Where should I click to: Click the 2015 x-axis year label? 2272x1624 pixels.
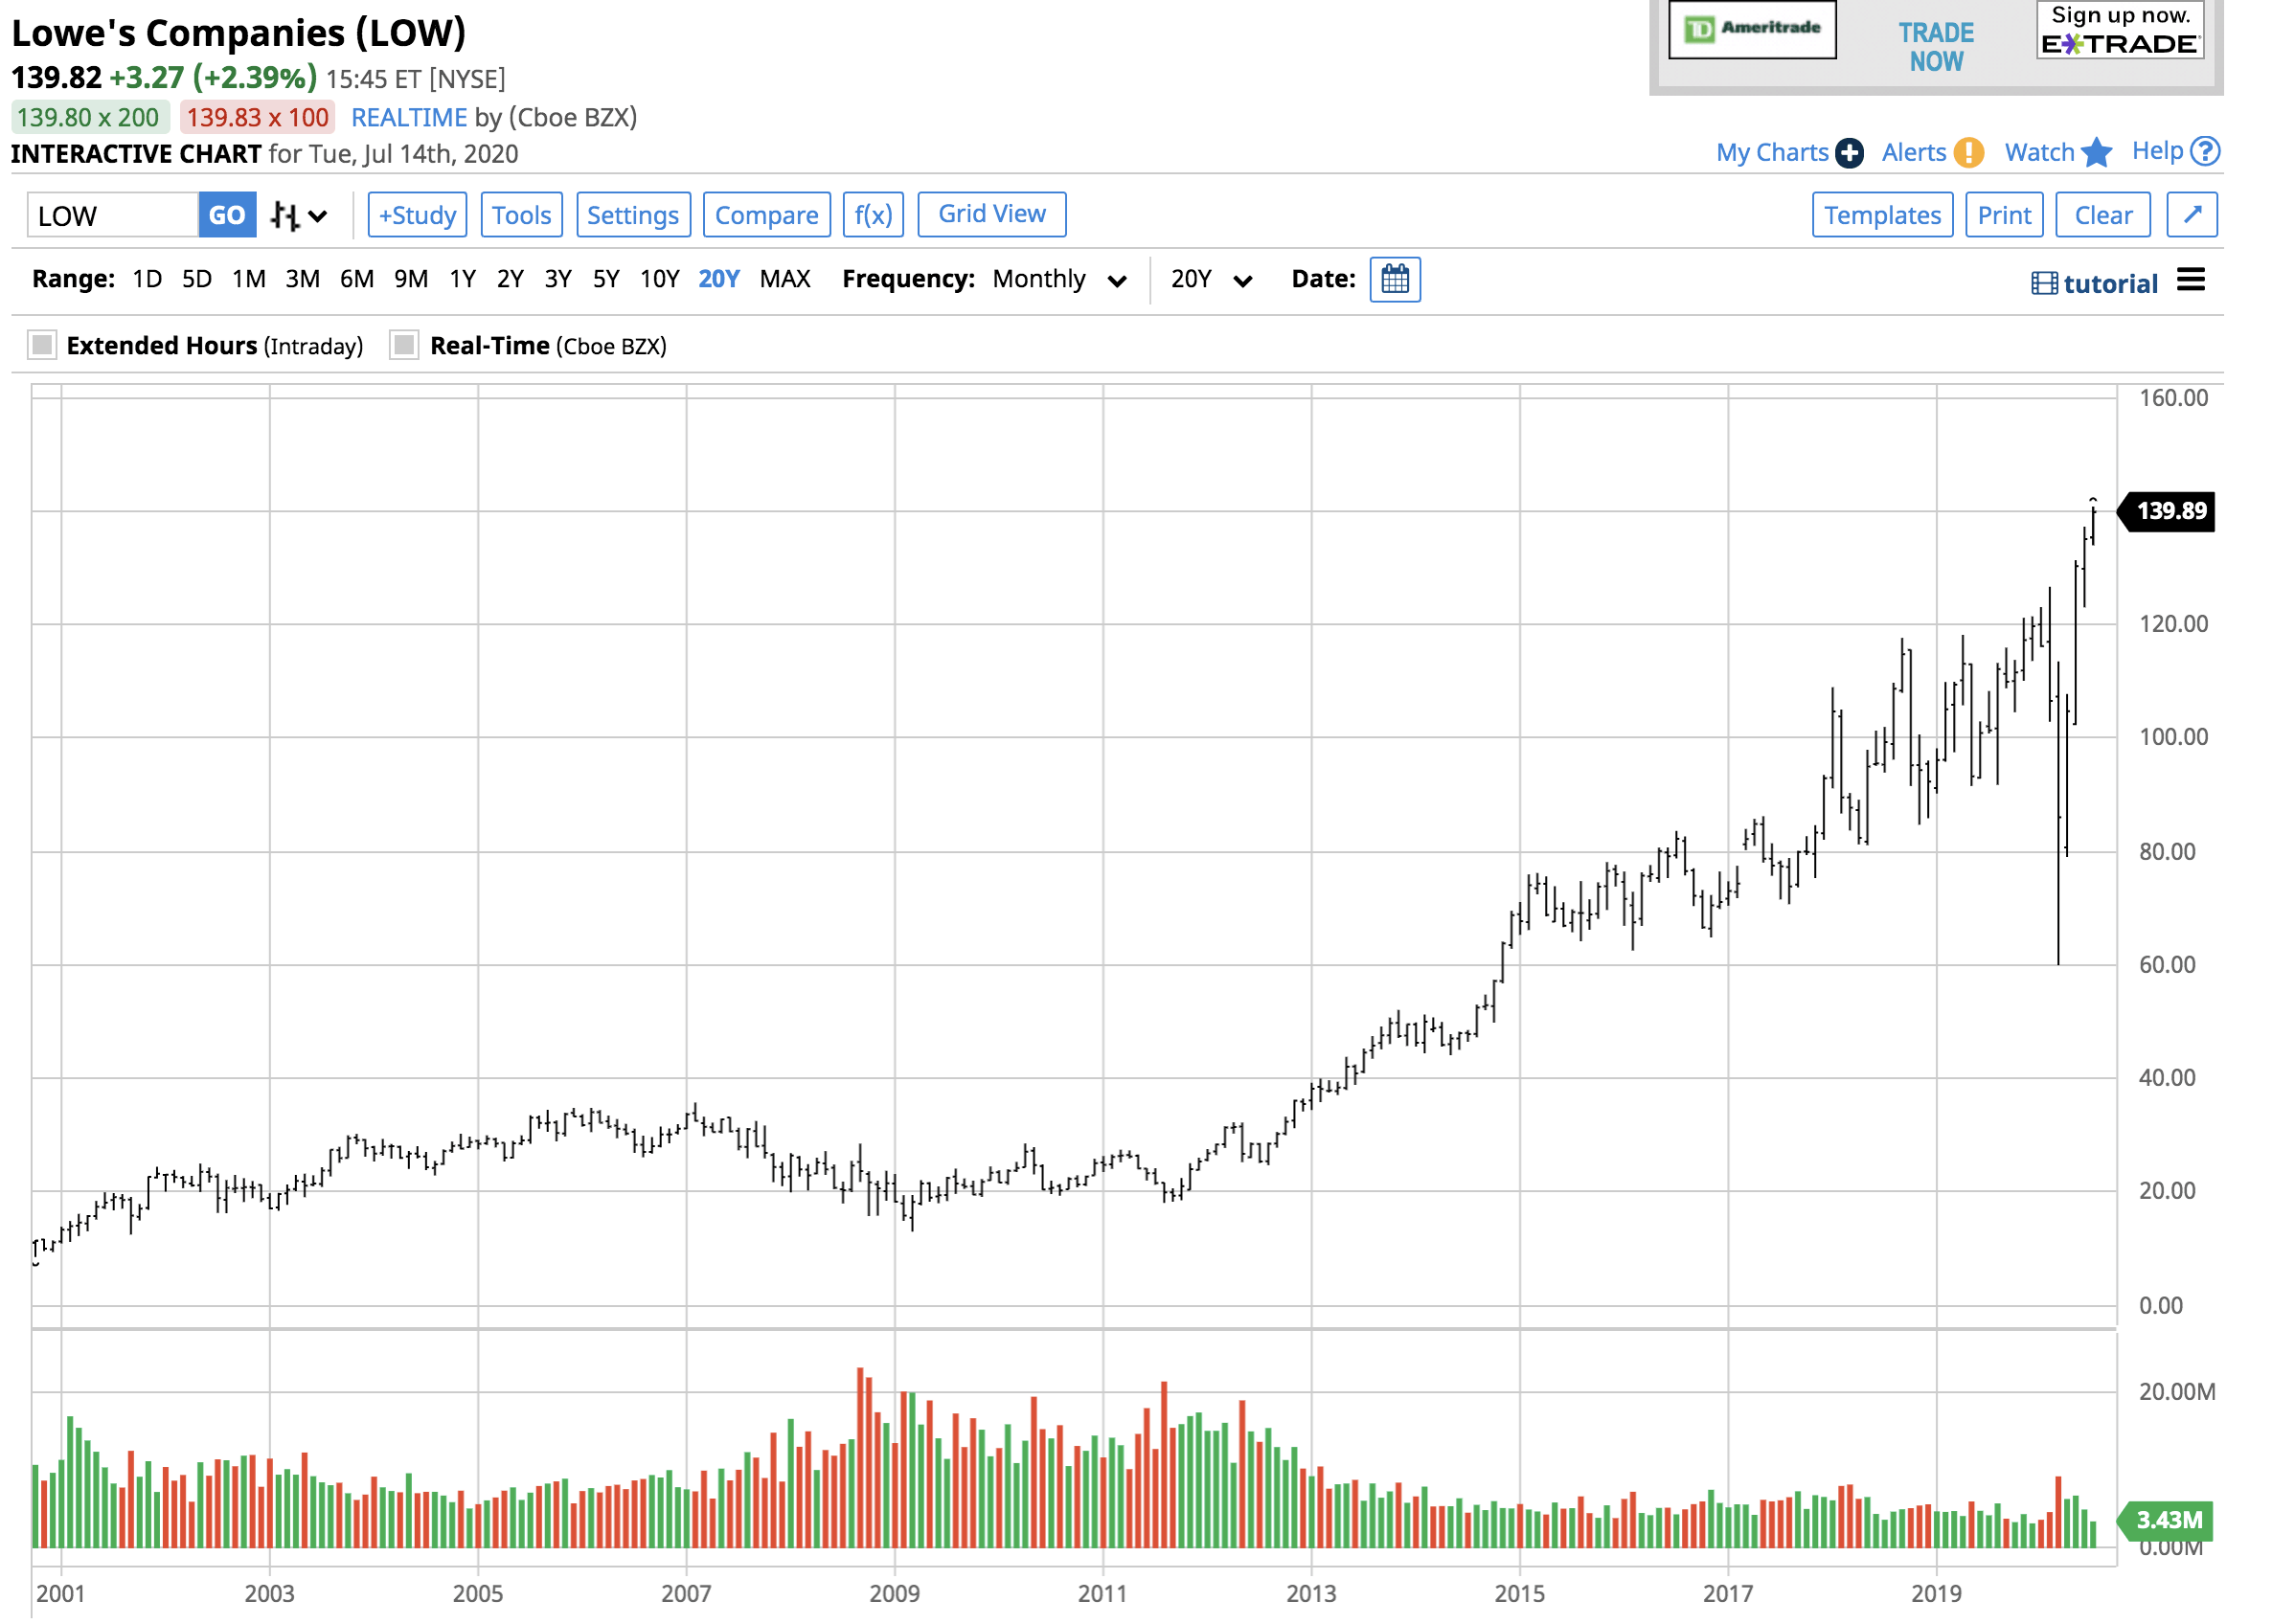[x=1519, y=1594]
